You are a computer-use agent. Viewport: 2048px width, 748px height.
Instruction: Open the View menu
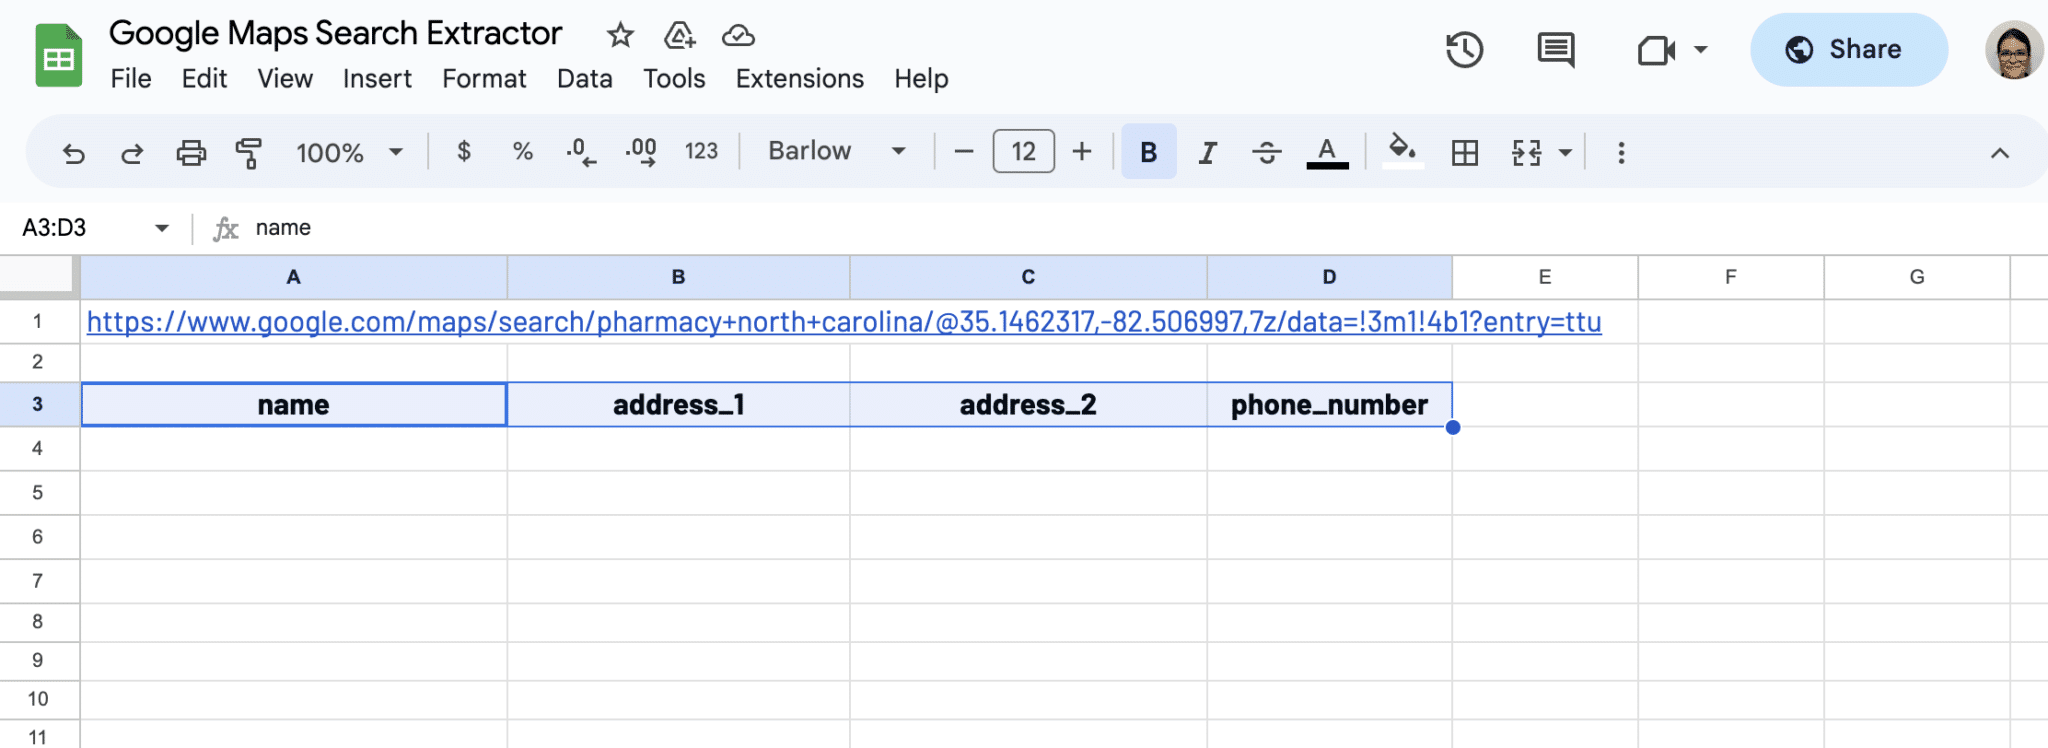point(285,79)
